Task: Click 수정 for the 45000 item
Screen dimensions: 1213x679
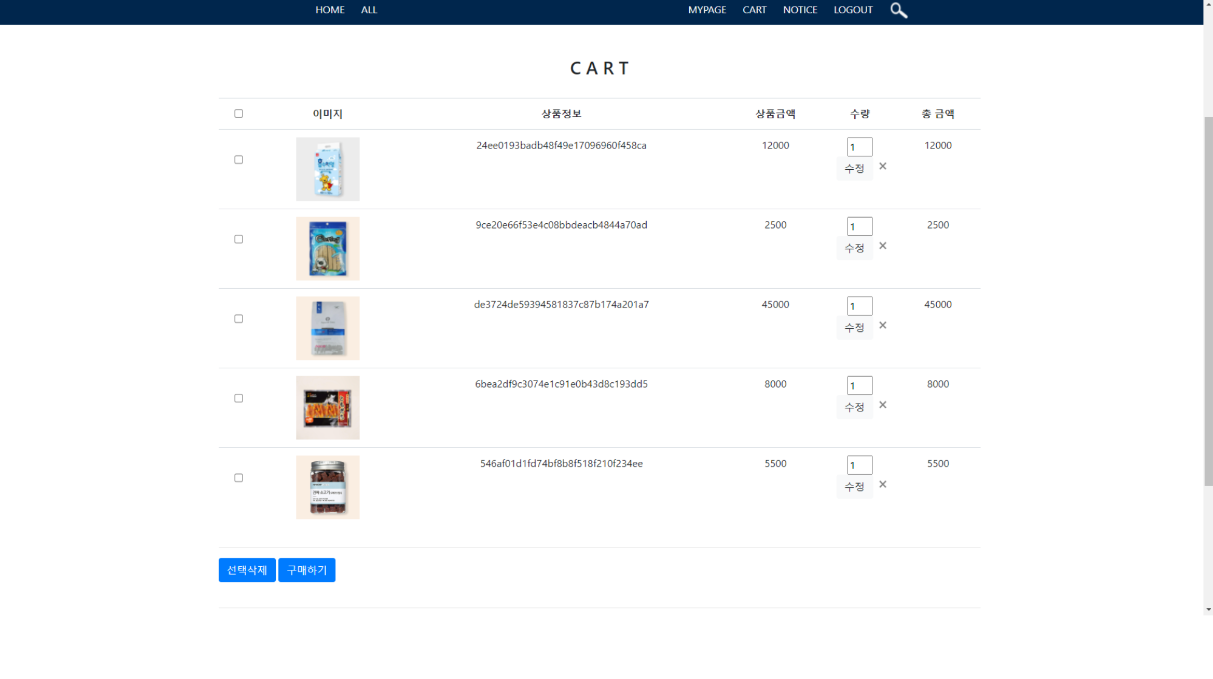Action: [x=854, y=328]
